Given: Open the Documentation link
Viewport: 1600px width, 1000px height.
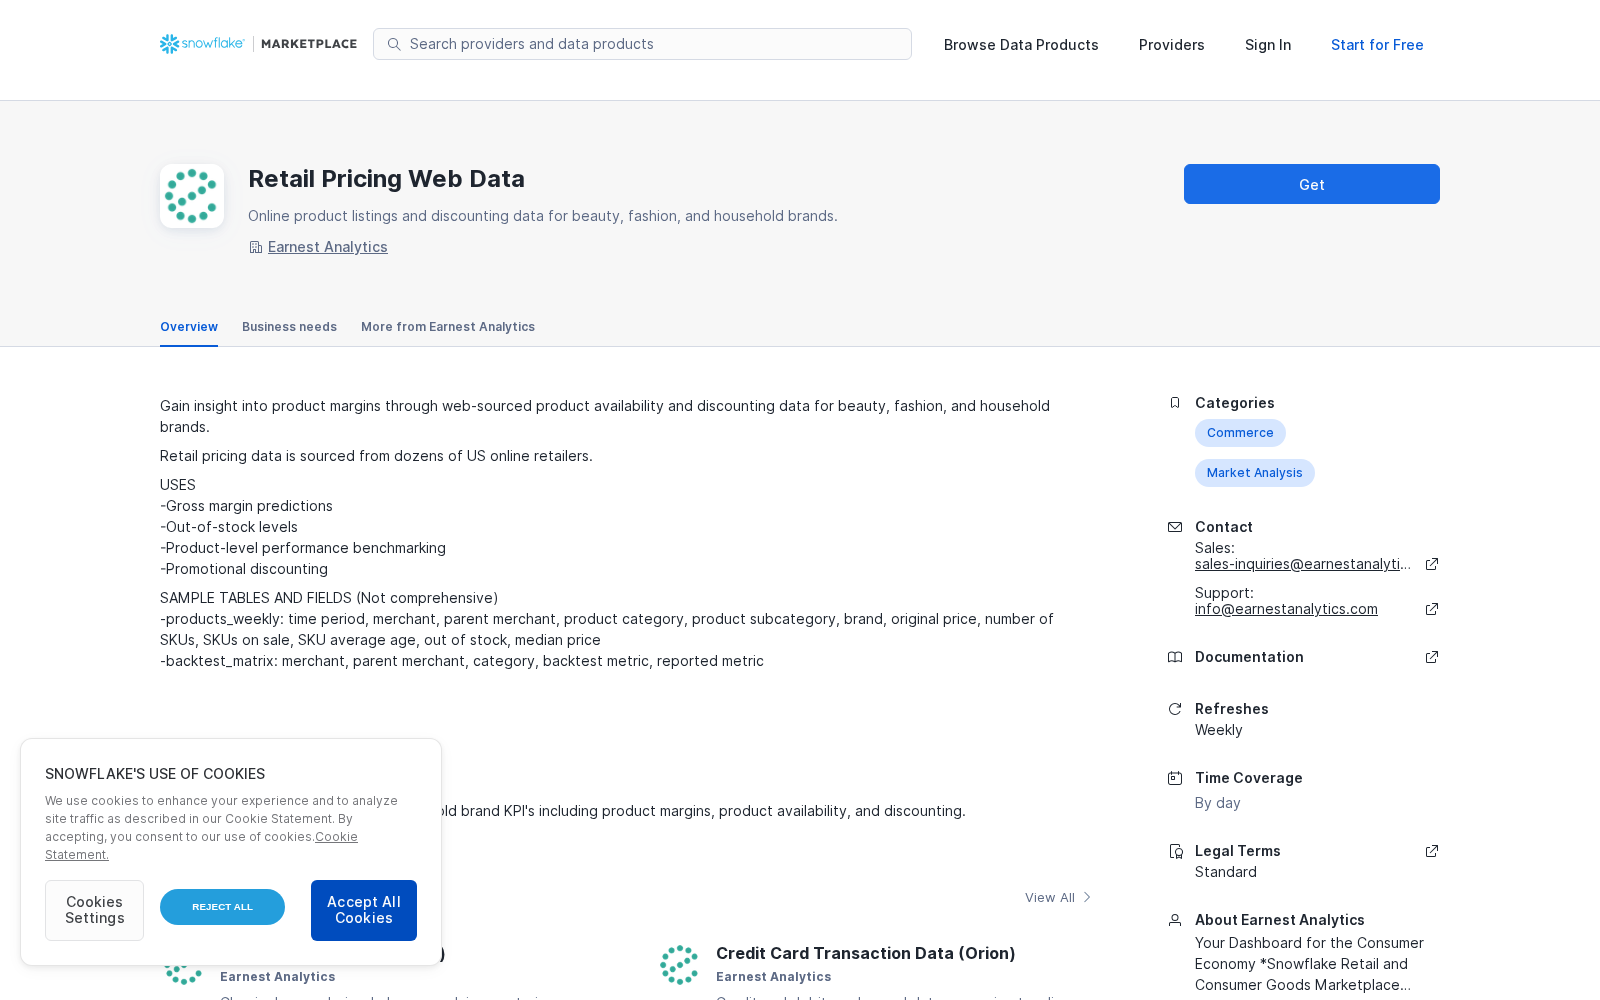Looking at the screenshot, I should coord(1249,657).
